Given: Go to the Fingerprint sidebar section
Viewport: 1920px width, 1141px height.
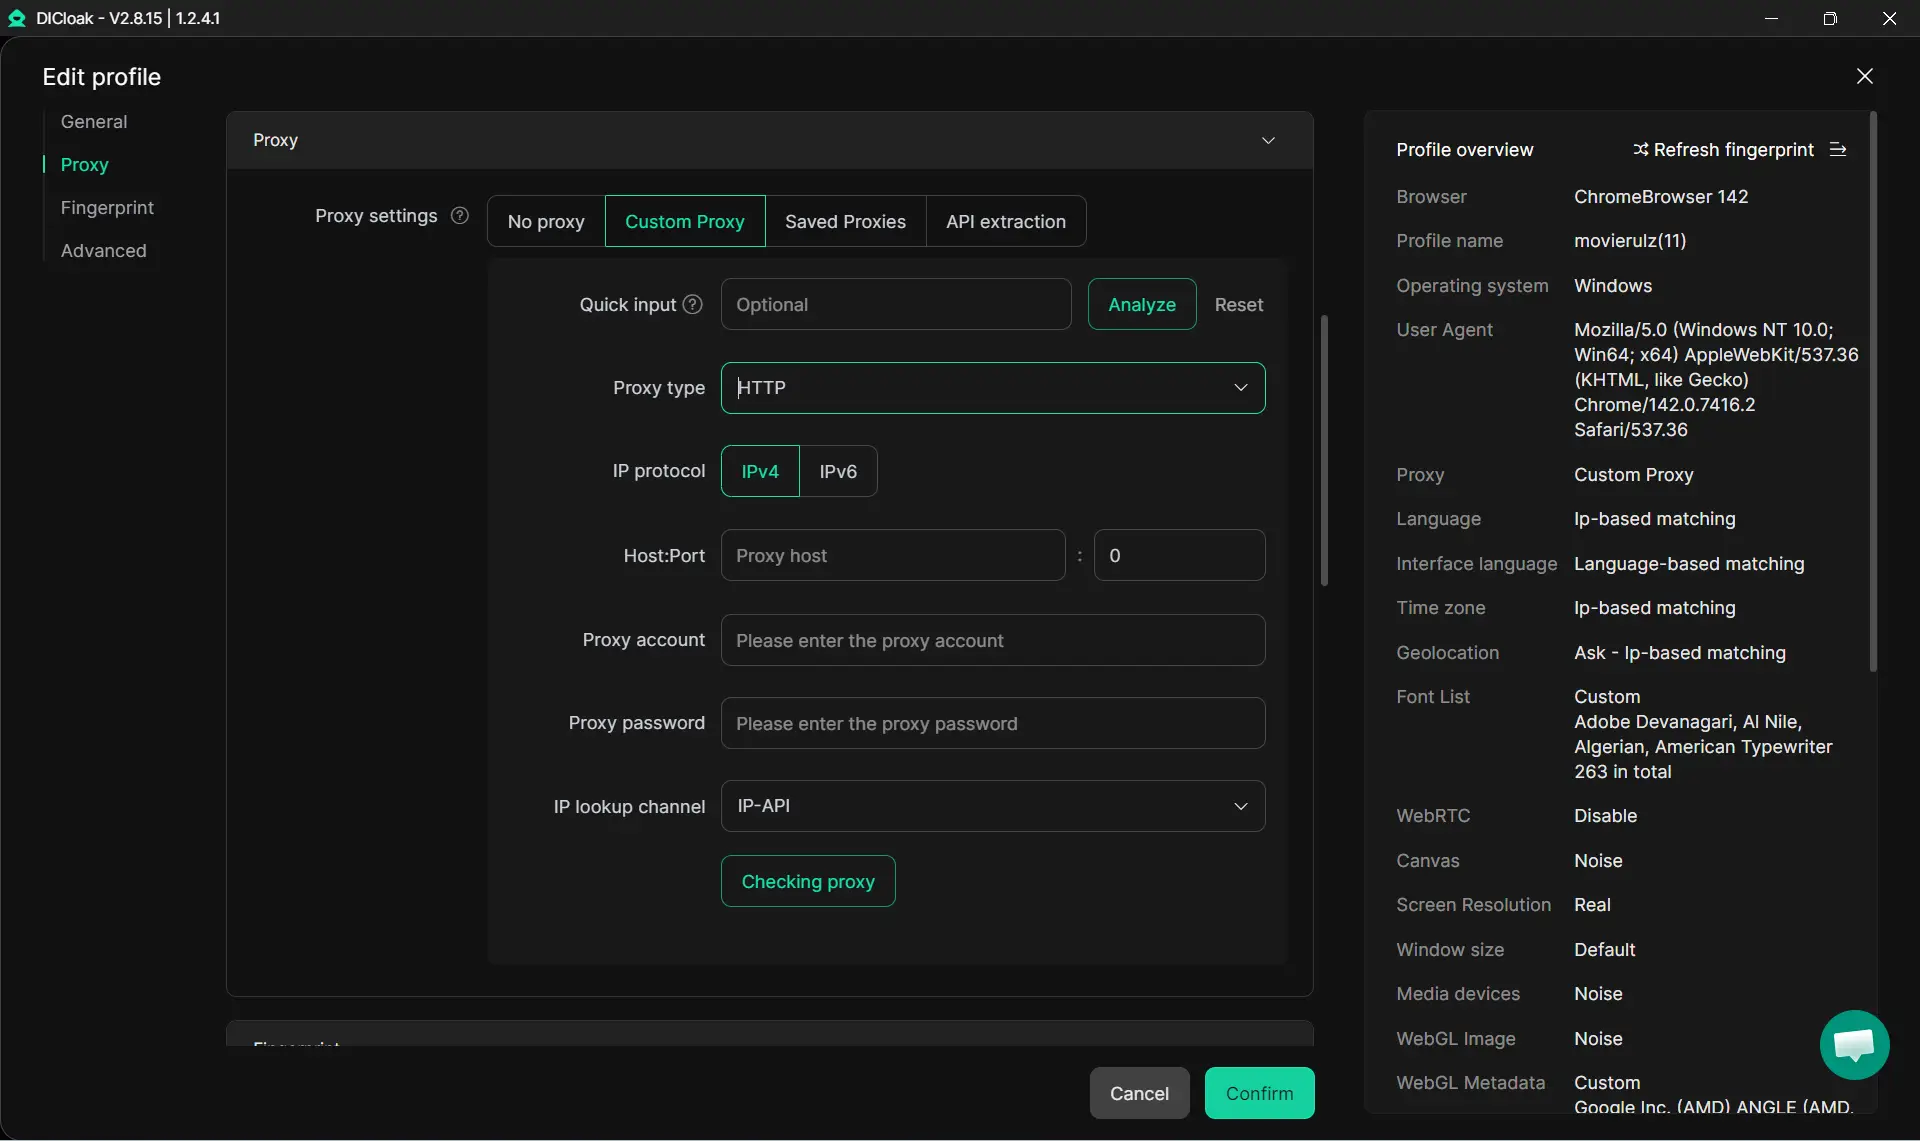Looking at the screenshot, I should (107, 208).
